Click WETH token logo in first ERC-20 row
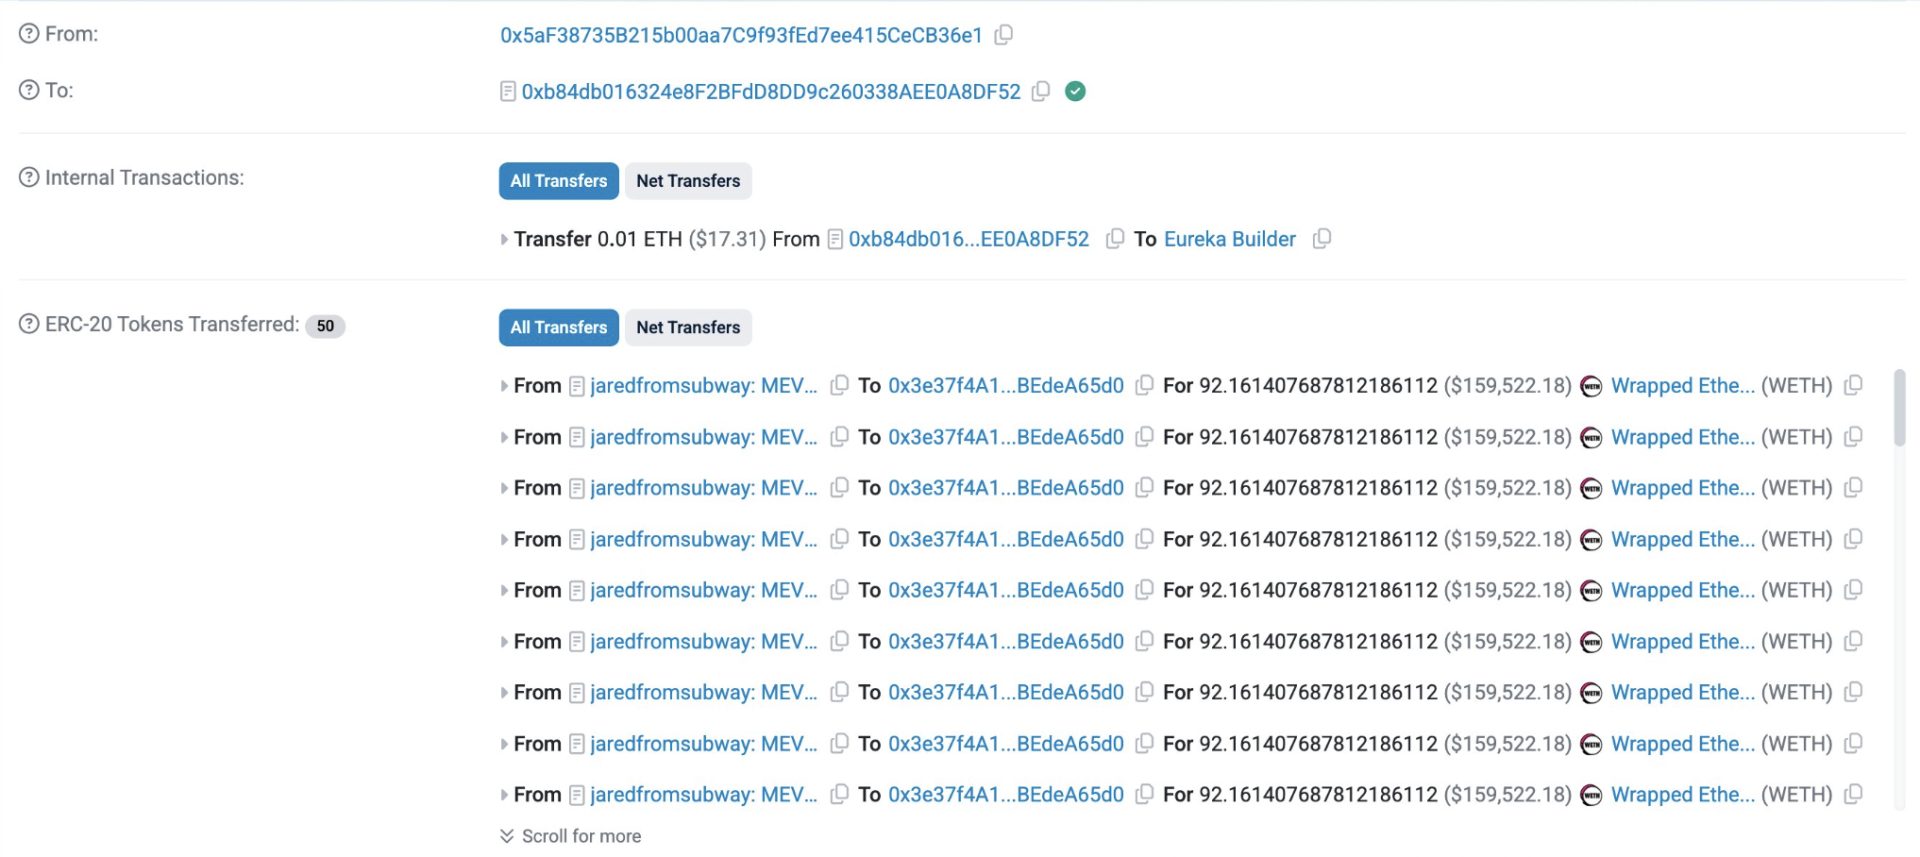Viewport: 1920px width, 857px height. pyautogui.click(x=1591, y=387)
